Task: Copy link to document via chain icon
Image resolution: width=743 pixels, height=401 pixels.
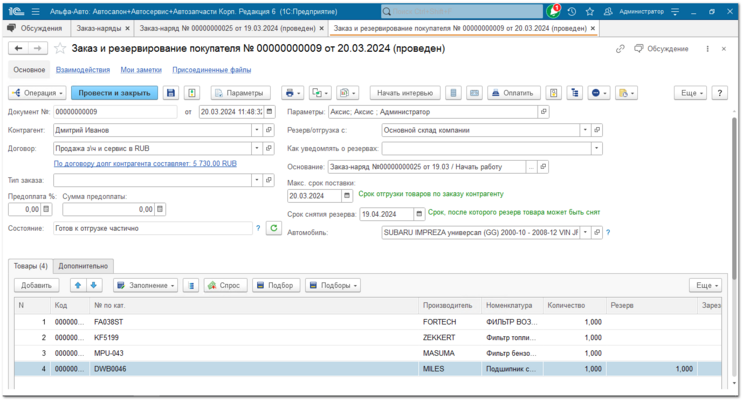Action: click(x=620, y=49)
